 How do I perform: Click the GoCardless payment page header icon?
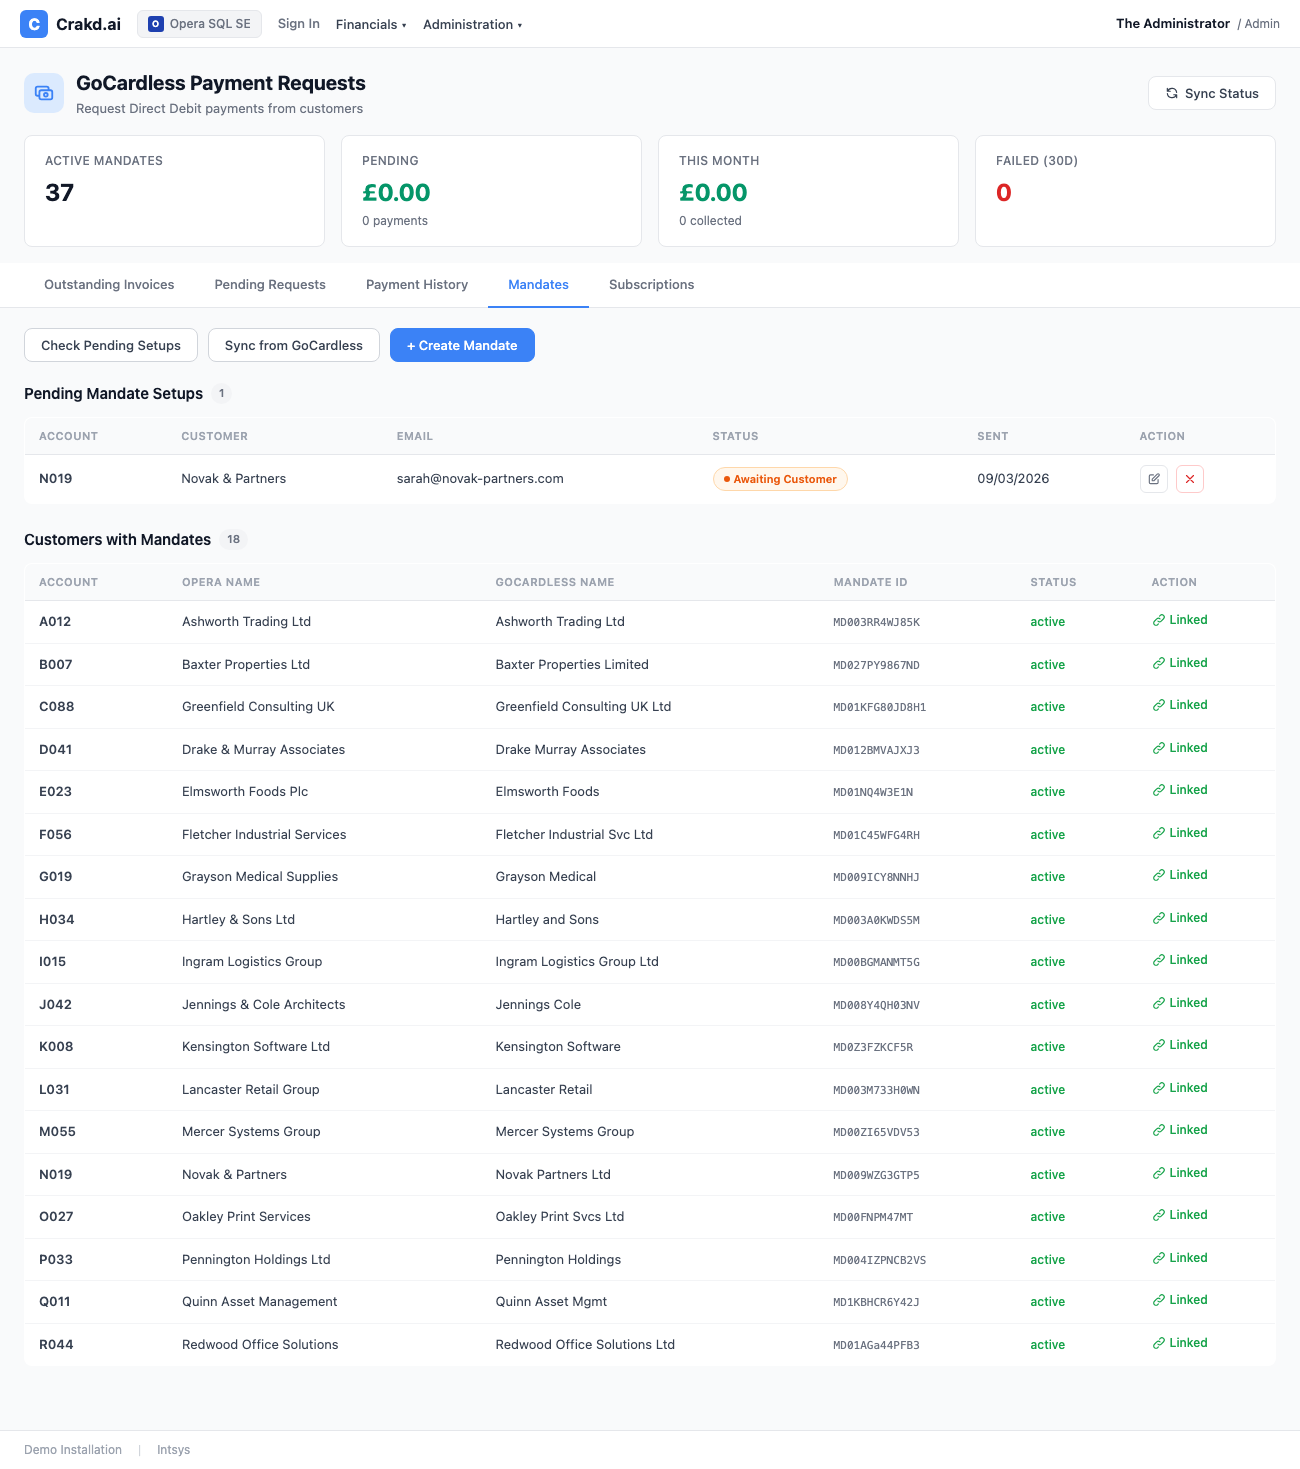click(44, 93)
